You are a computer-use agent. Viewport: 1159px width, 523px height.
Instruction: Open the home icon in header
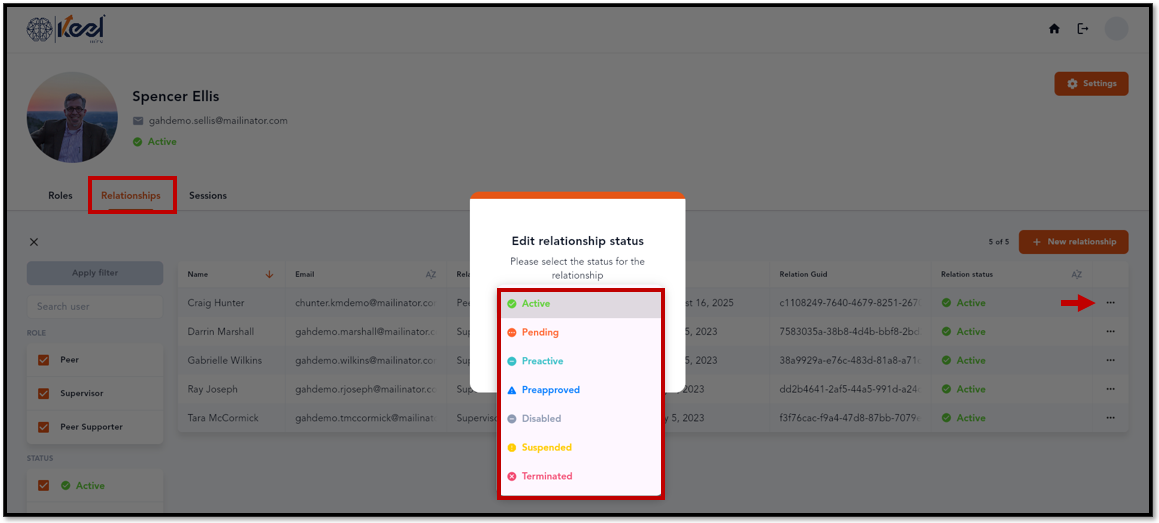click(x=1054, y=29)
